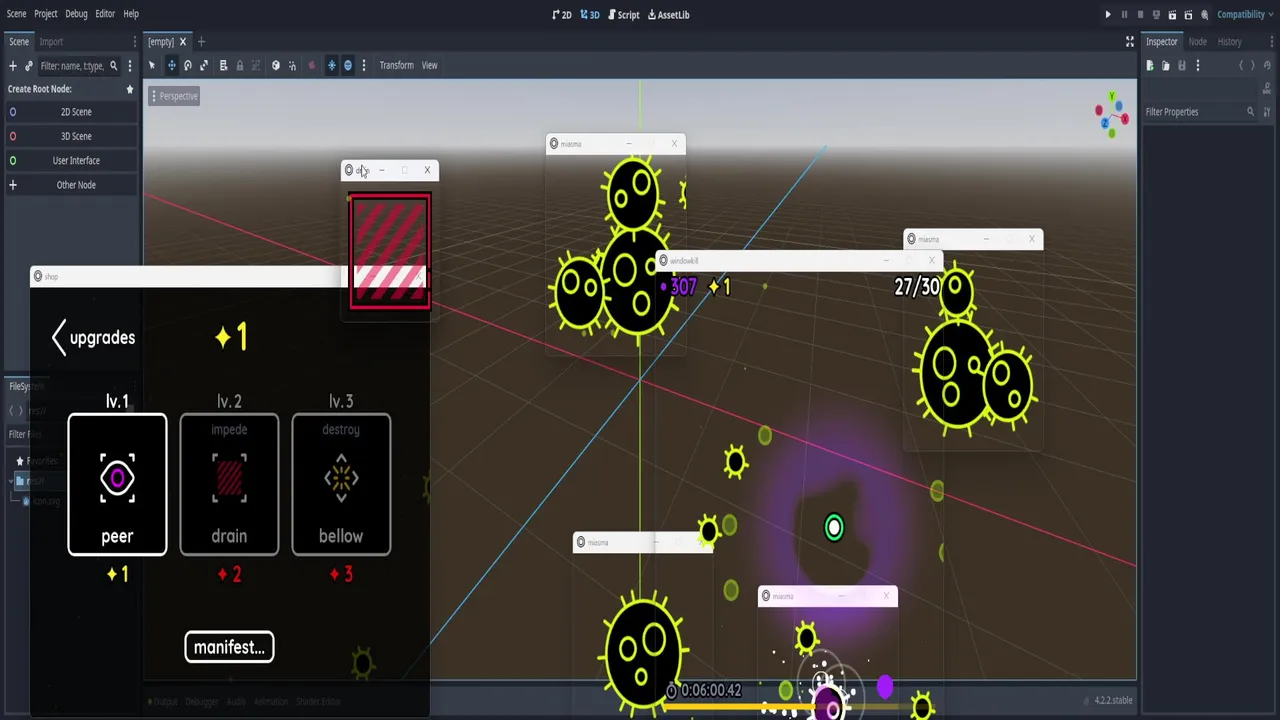Create a User Interface root node
The width and height of the screenshot is (1280, 720).
click(x=72, y=160)
